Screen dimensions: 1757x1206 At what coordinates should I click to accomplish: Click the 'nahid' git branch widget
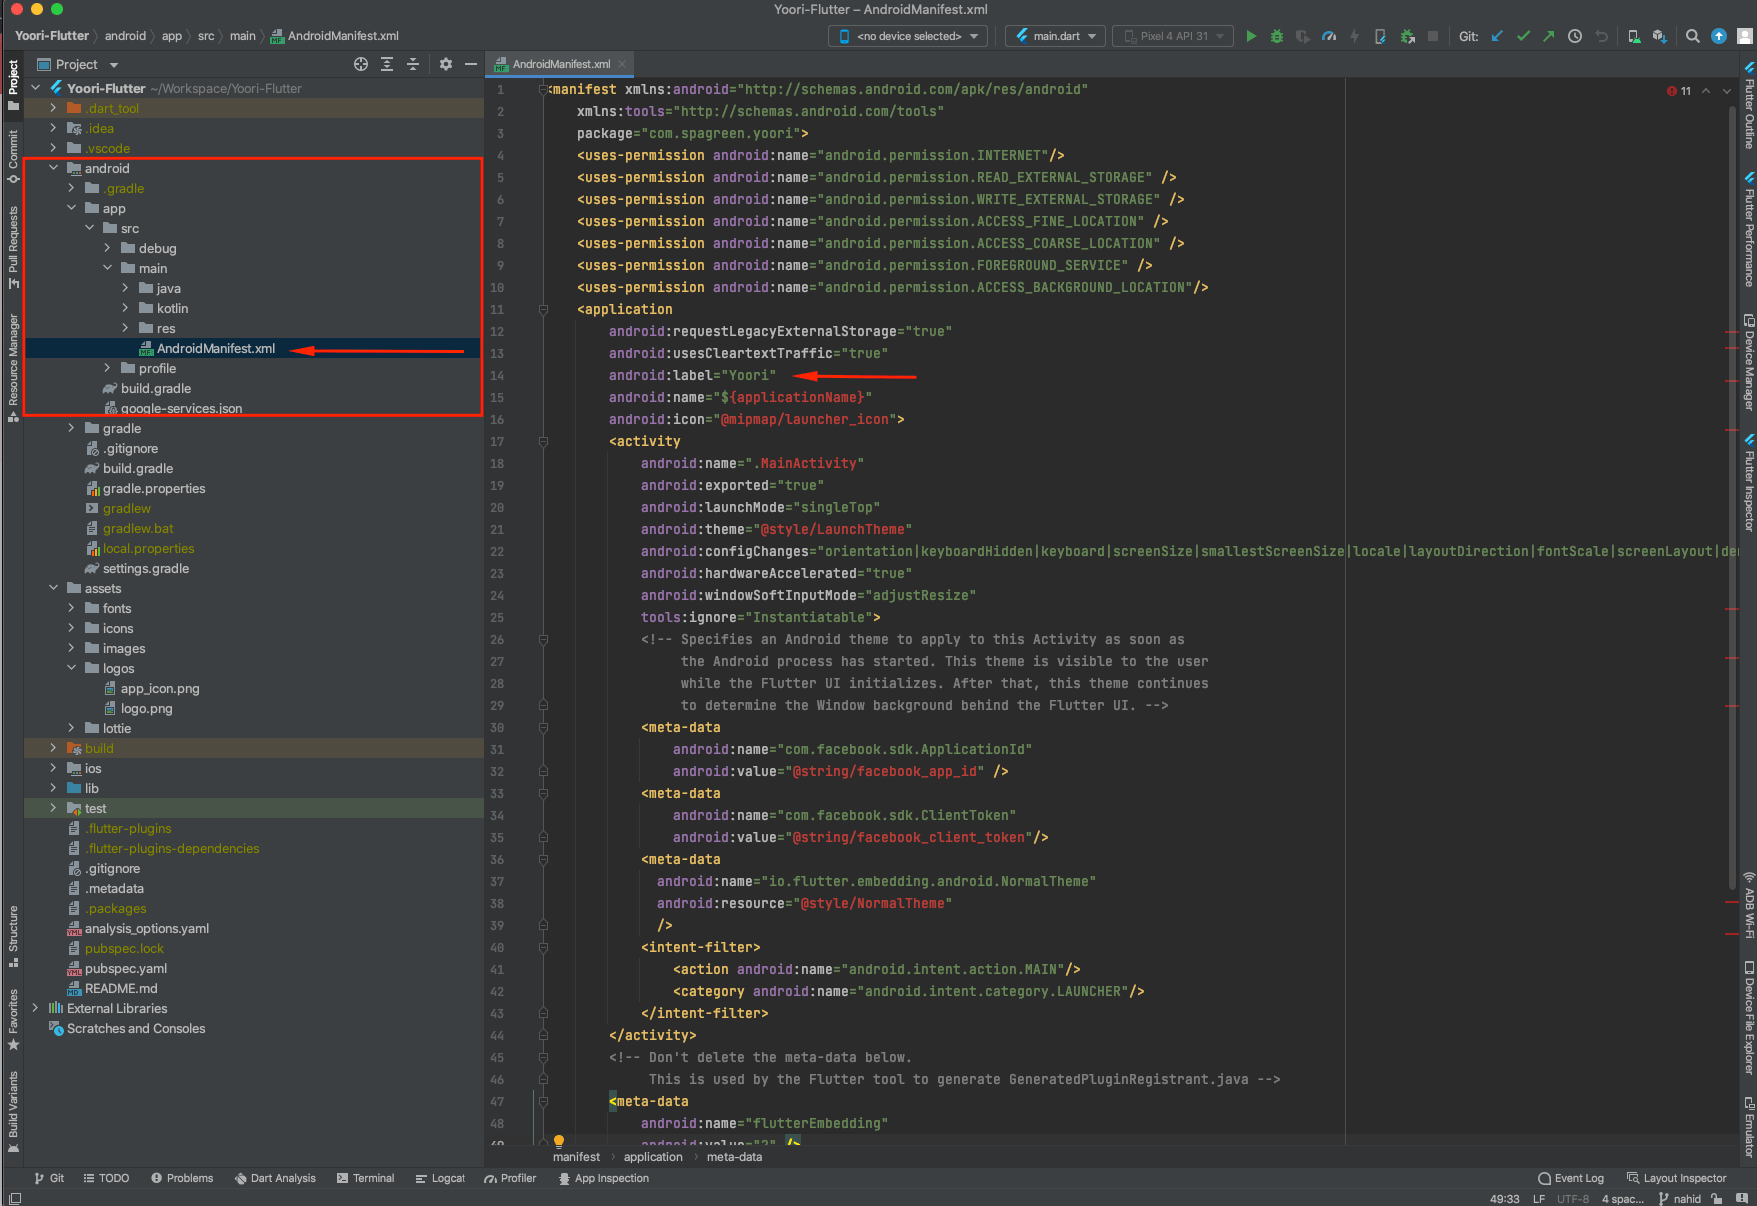[1679, 1198]
